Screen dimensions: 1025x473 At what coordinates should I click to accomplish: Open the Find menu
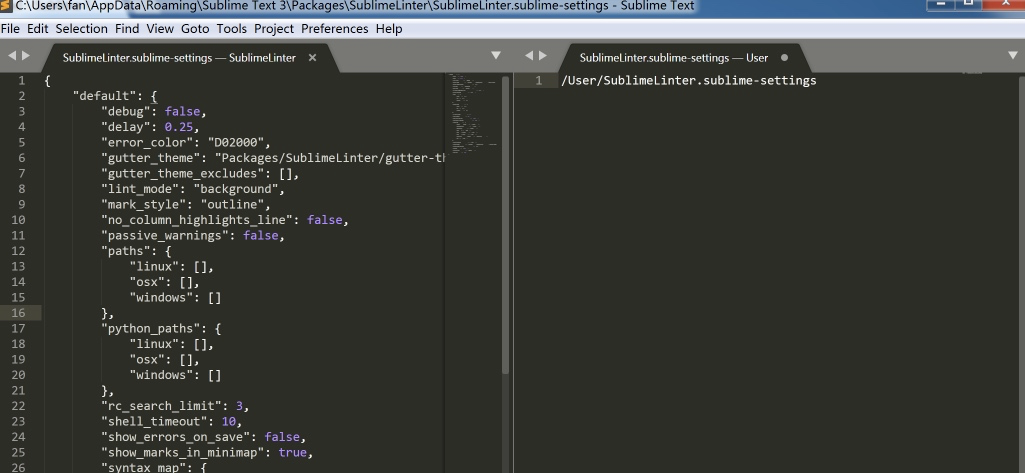click(x=127, y=29)
